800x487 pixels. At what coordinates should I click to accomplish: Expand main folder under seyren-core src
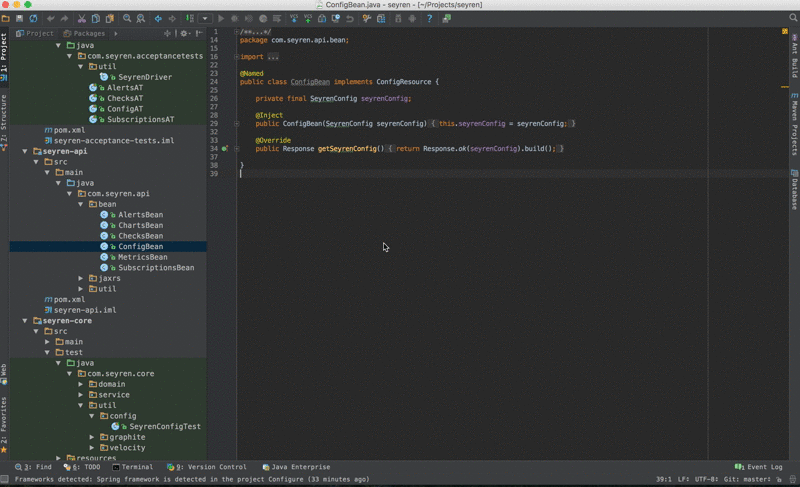click(x=47, y=342)
